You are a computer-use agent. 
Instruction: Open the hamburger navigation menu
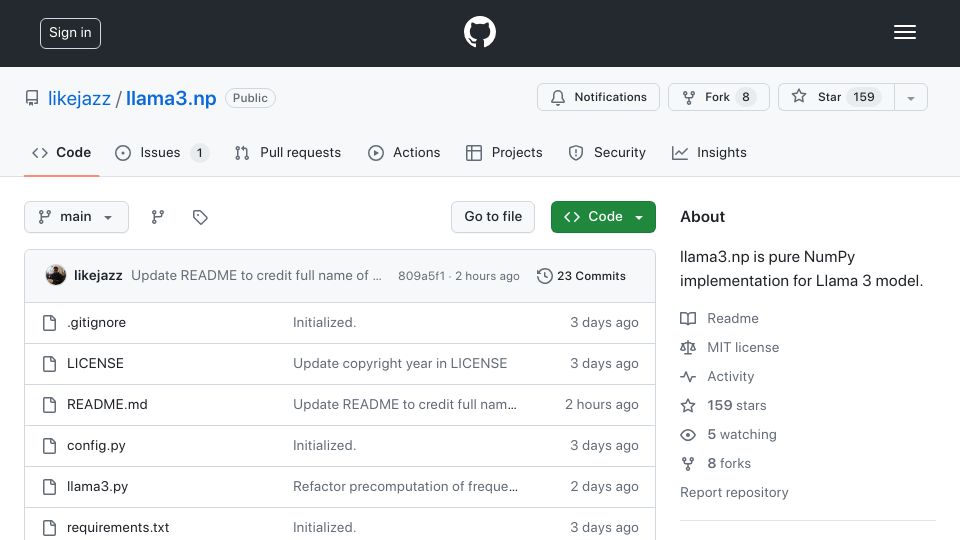point(904,32)
